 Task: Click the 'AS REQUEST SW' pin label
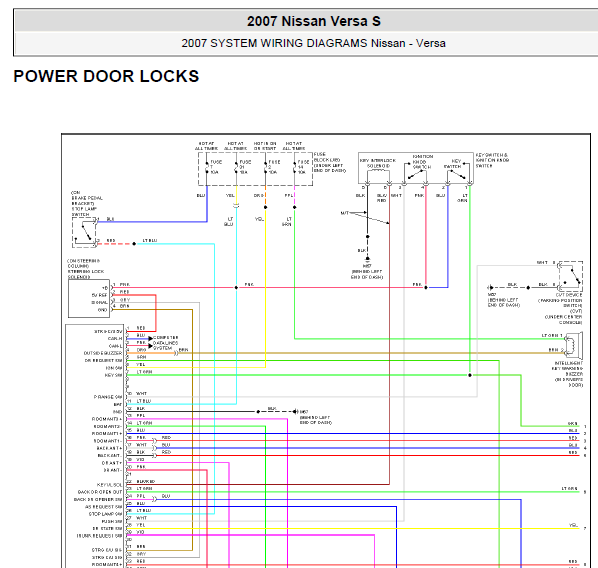103,507
